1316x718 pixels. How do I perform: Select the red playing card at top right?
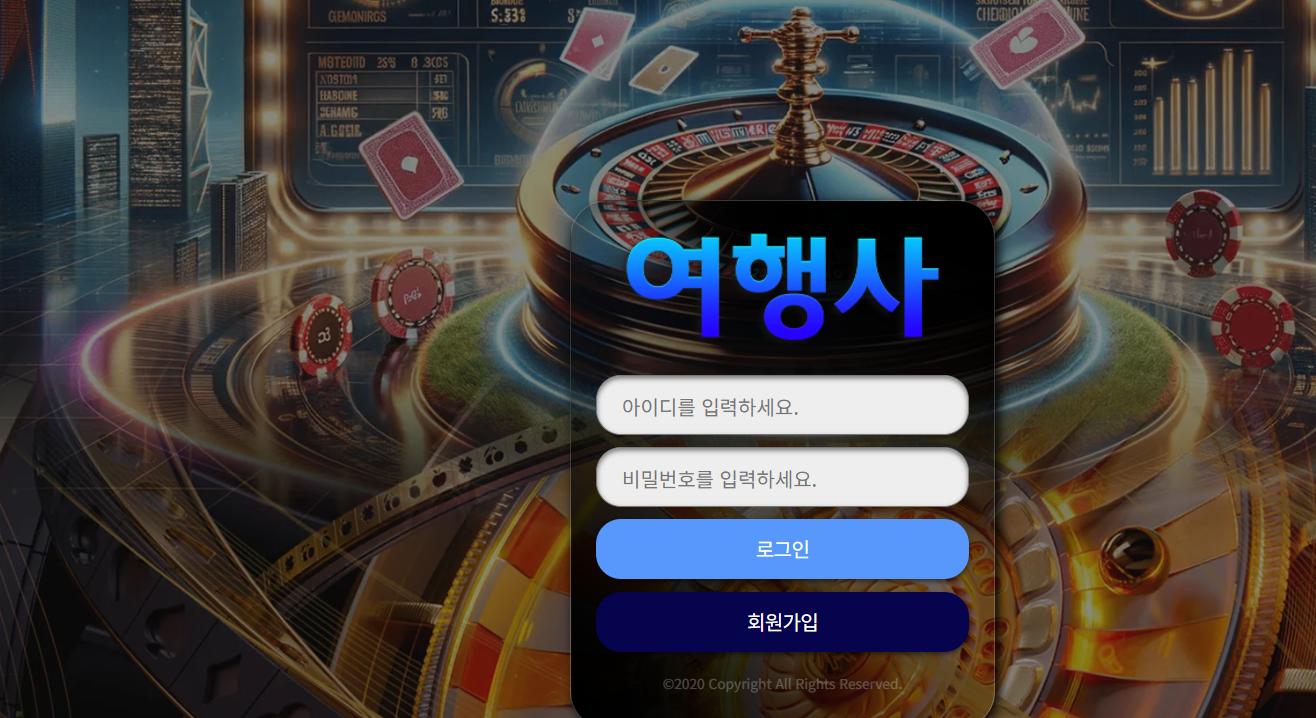tap(1027, 42)
